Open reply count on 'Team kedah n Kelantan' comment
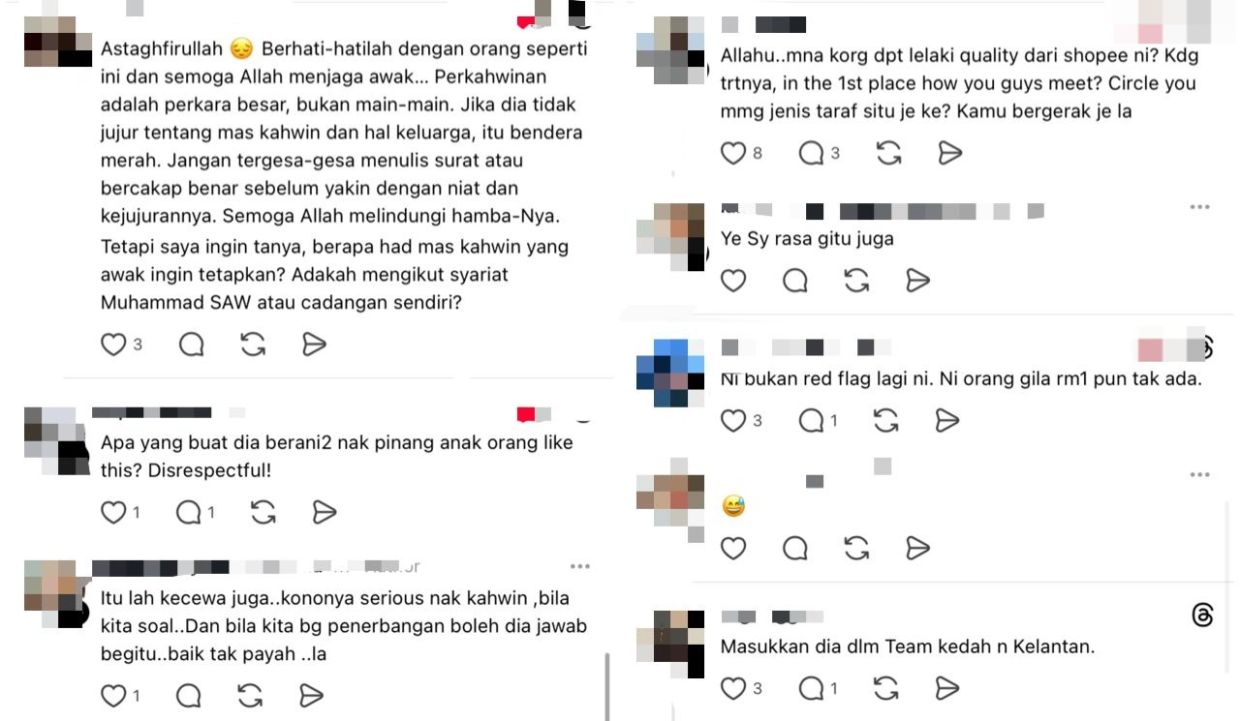This screenshot has height=721, width=1240. (819, 689)
